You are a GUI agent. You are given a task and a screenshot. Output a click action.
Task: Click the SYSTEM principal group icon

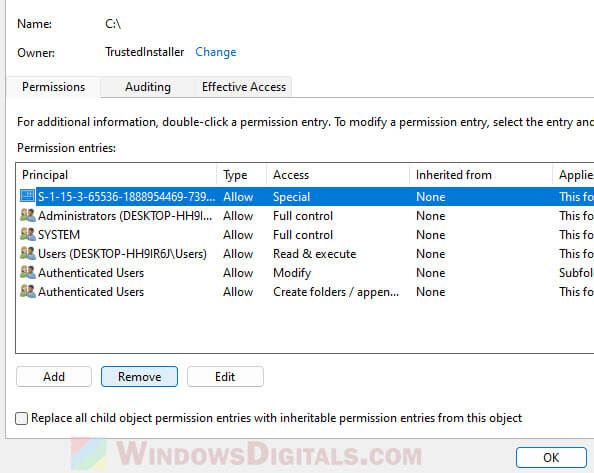[28, 234]
